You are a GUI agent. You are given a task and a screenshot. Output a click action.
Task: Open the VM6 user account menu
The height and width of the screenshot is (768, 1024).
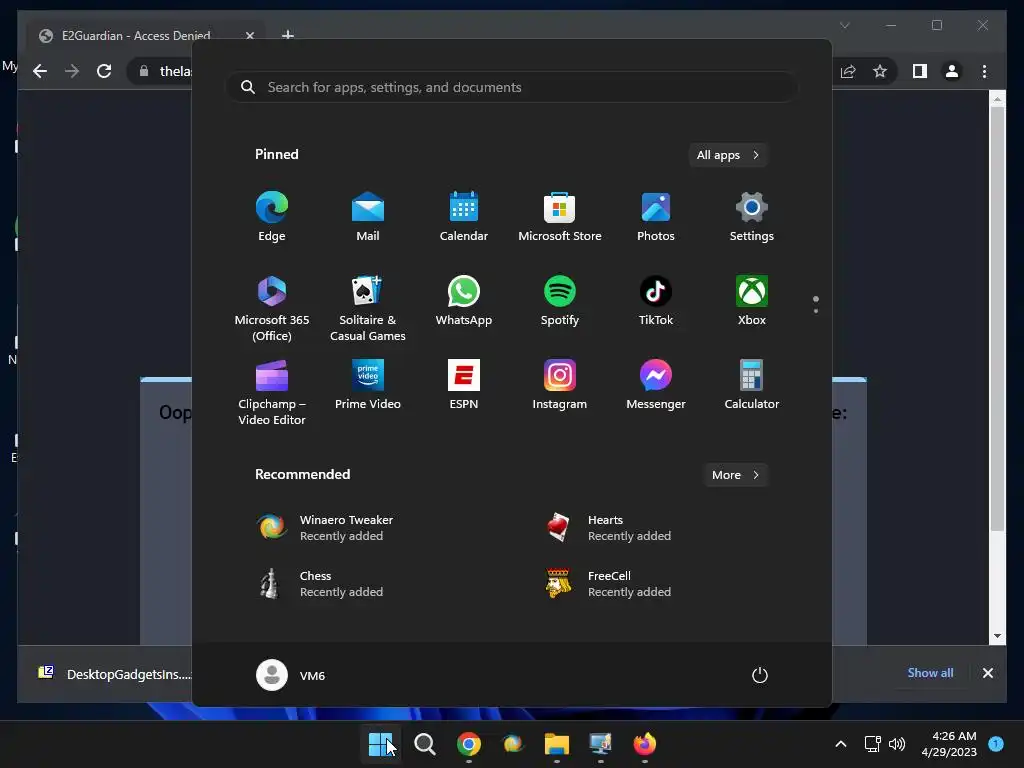tap(291, 675)
